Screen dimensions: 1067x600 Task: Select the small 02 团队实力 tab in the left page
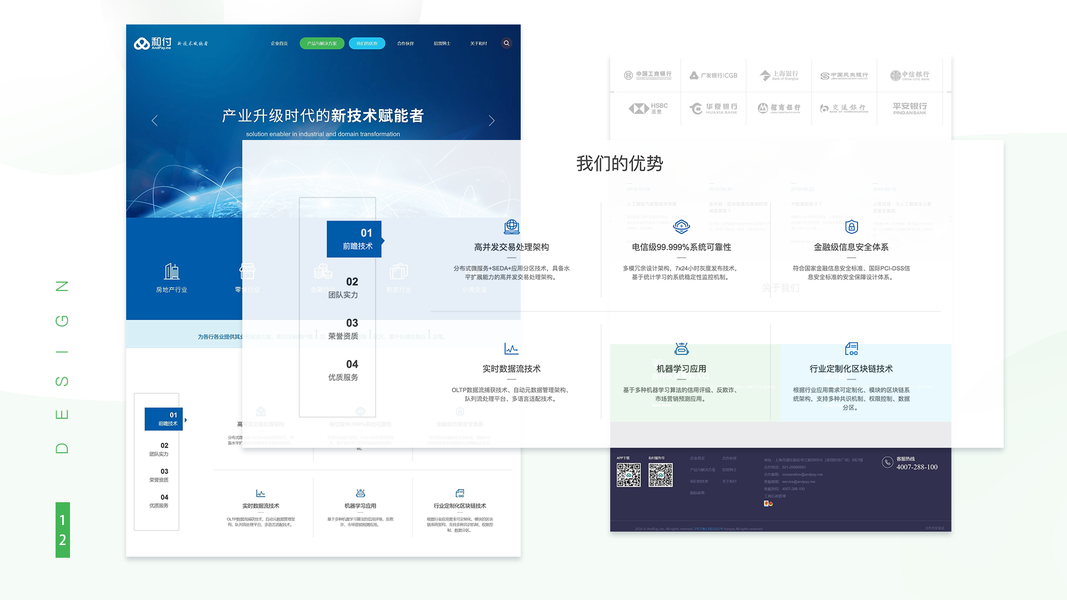159,449
